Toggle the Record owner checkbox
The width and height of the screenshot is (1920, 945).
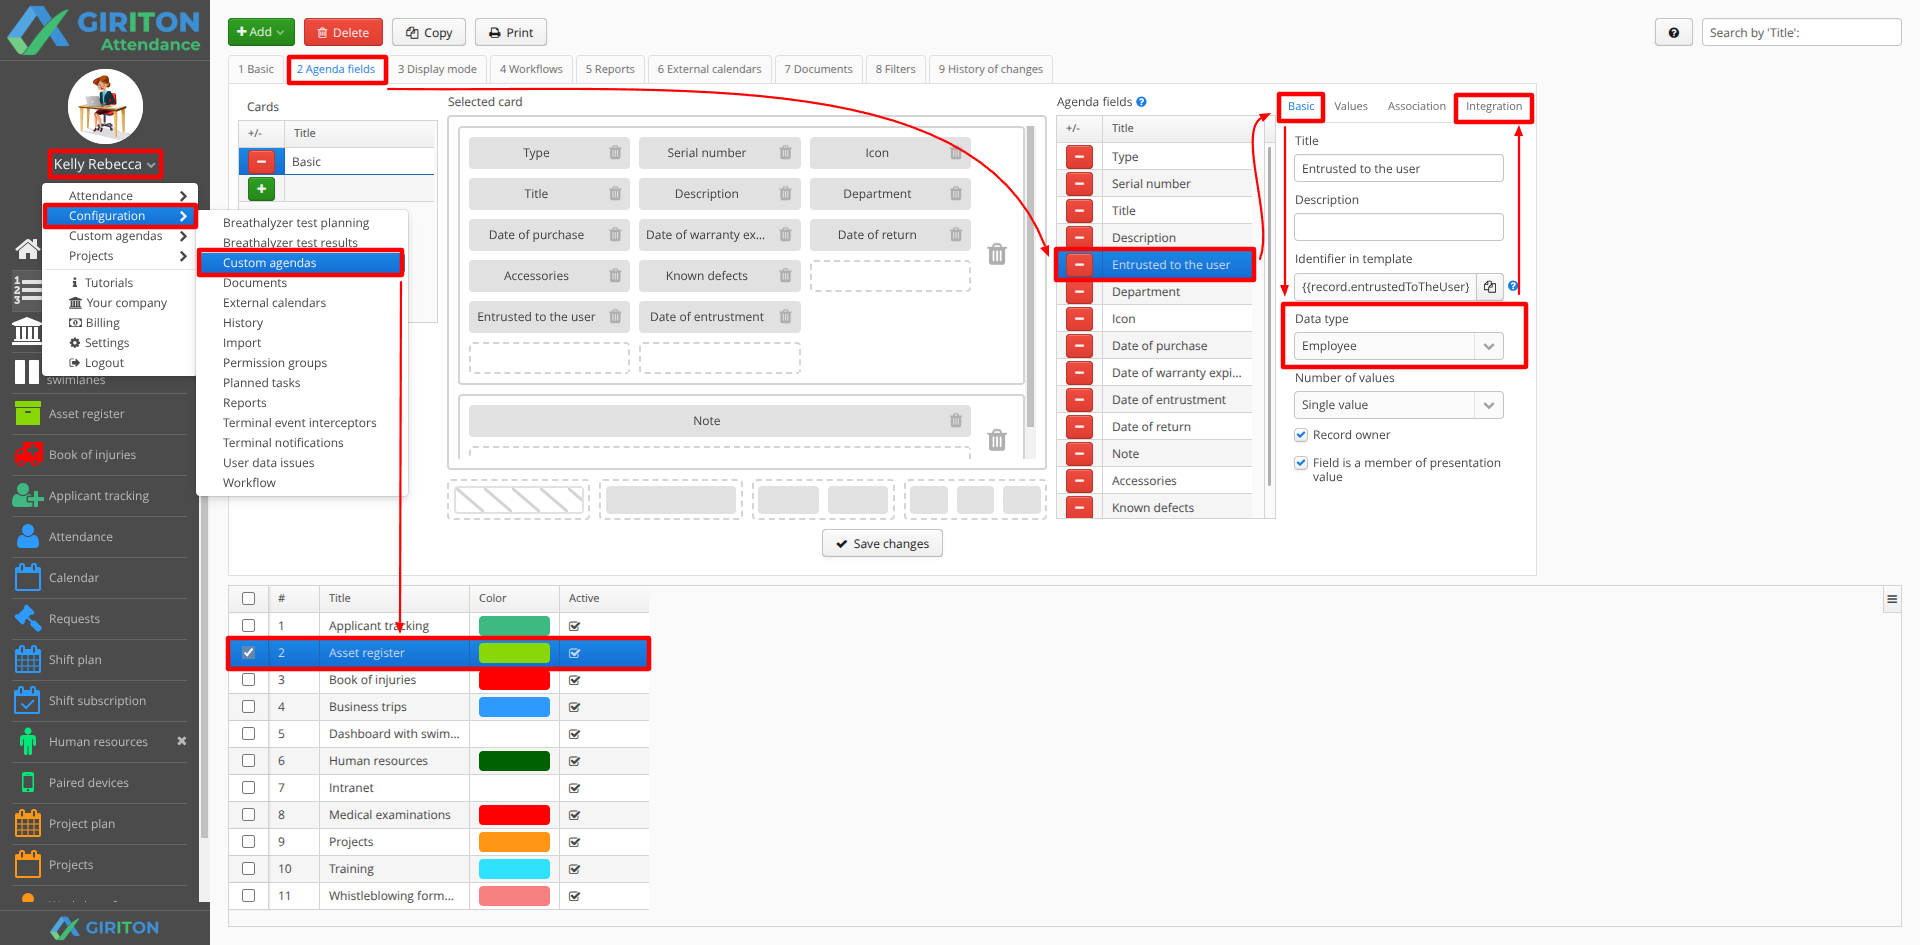pyautogui.click(x=1301, y=435)
